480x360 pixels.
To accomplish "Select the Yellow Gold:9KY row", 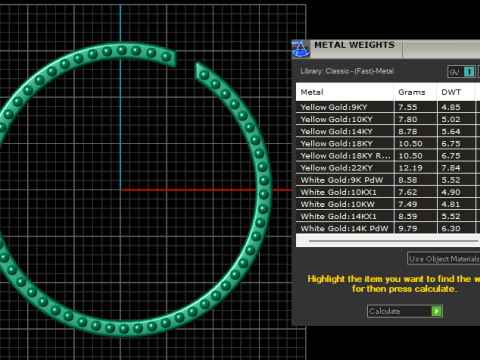I will 388,107.
